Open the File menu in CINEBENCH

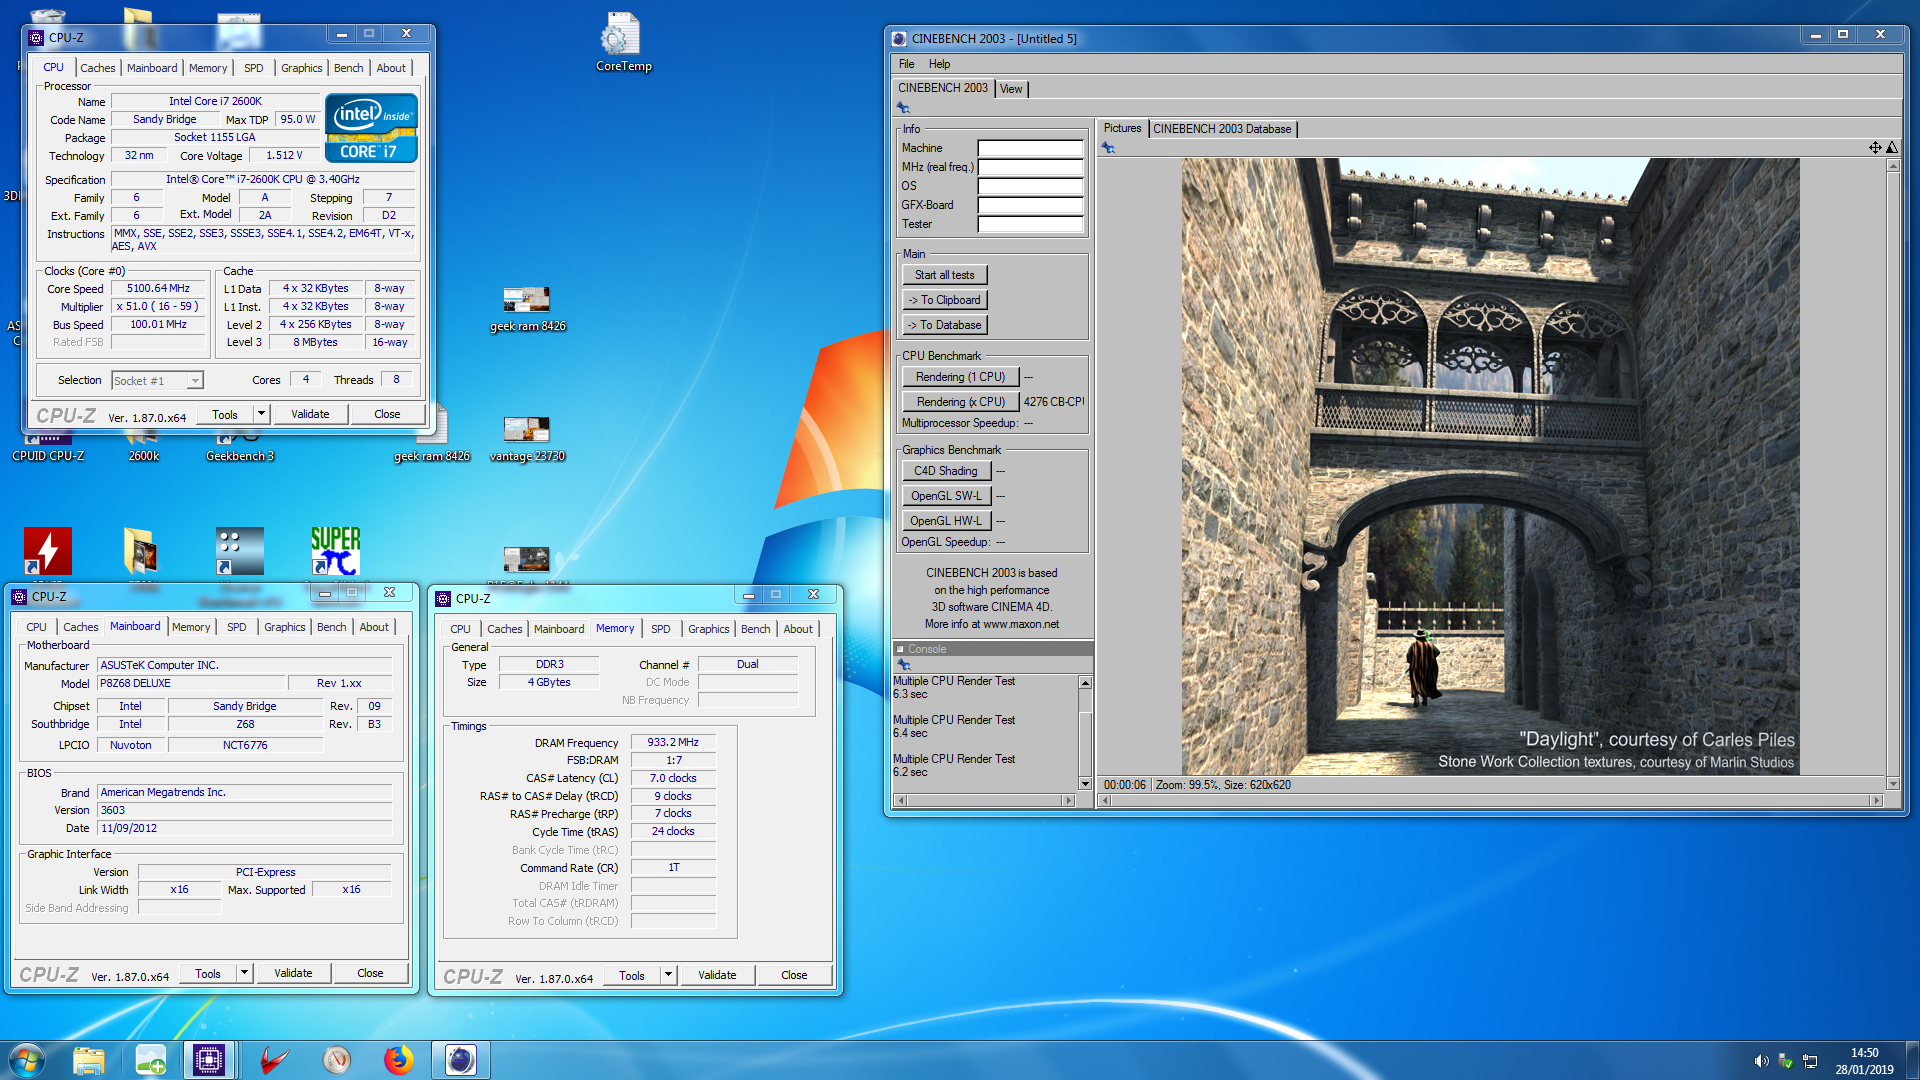(906, 64)
